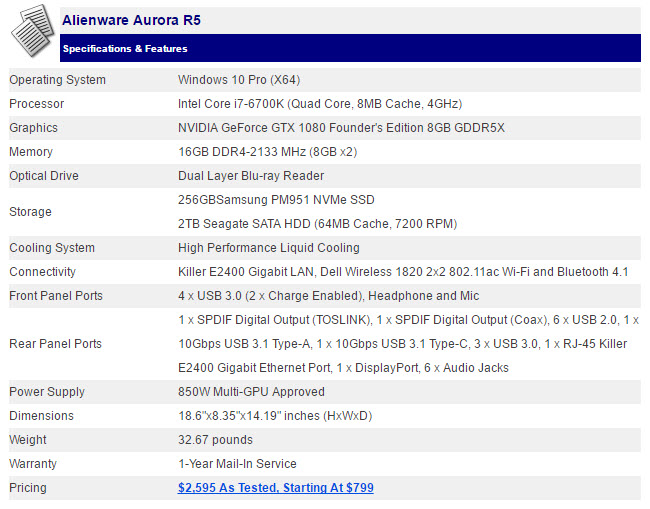Select the Rear Panel Ports label
The image size is (650, 509).
pyautogui.click(x=55, y=344)
